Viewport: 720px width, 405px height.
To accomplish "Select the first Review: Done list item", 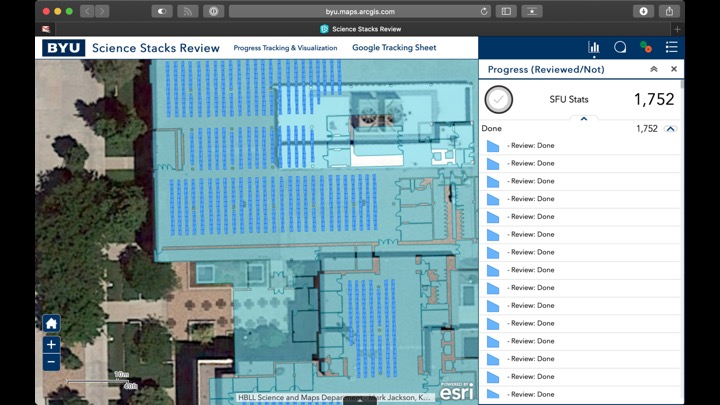I will [x=580, y=146].
